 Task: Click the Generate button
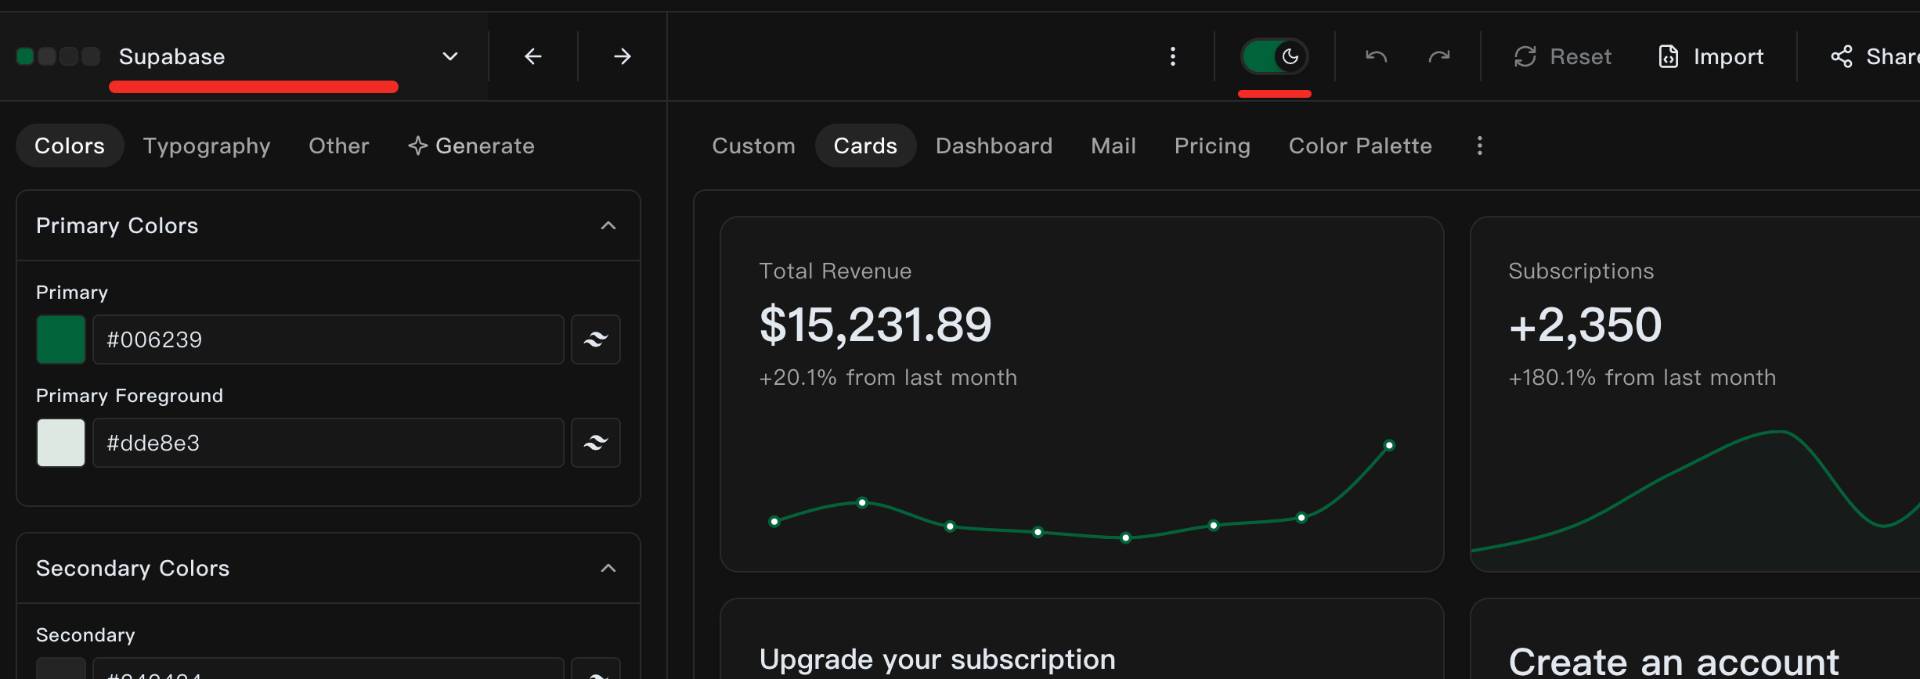(471, 146)
